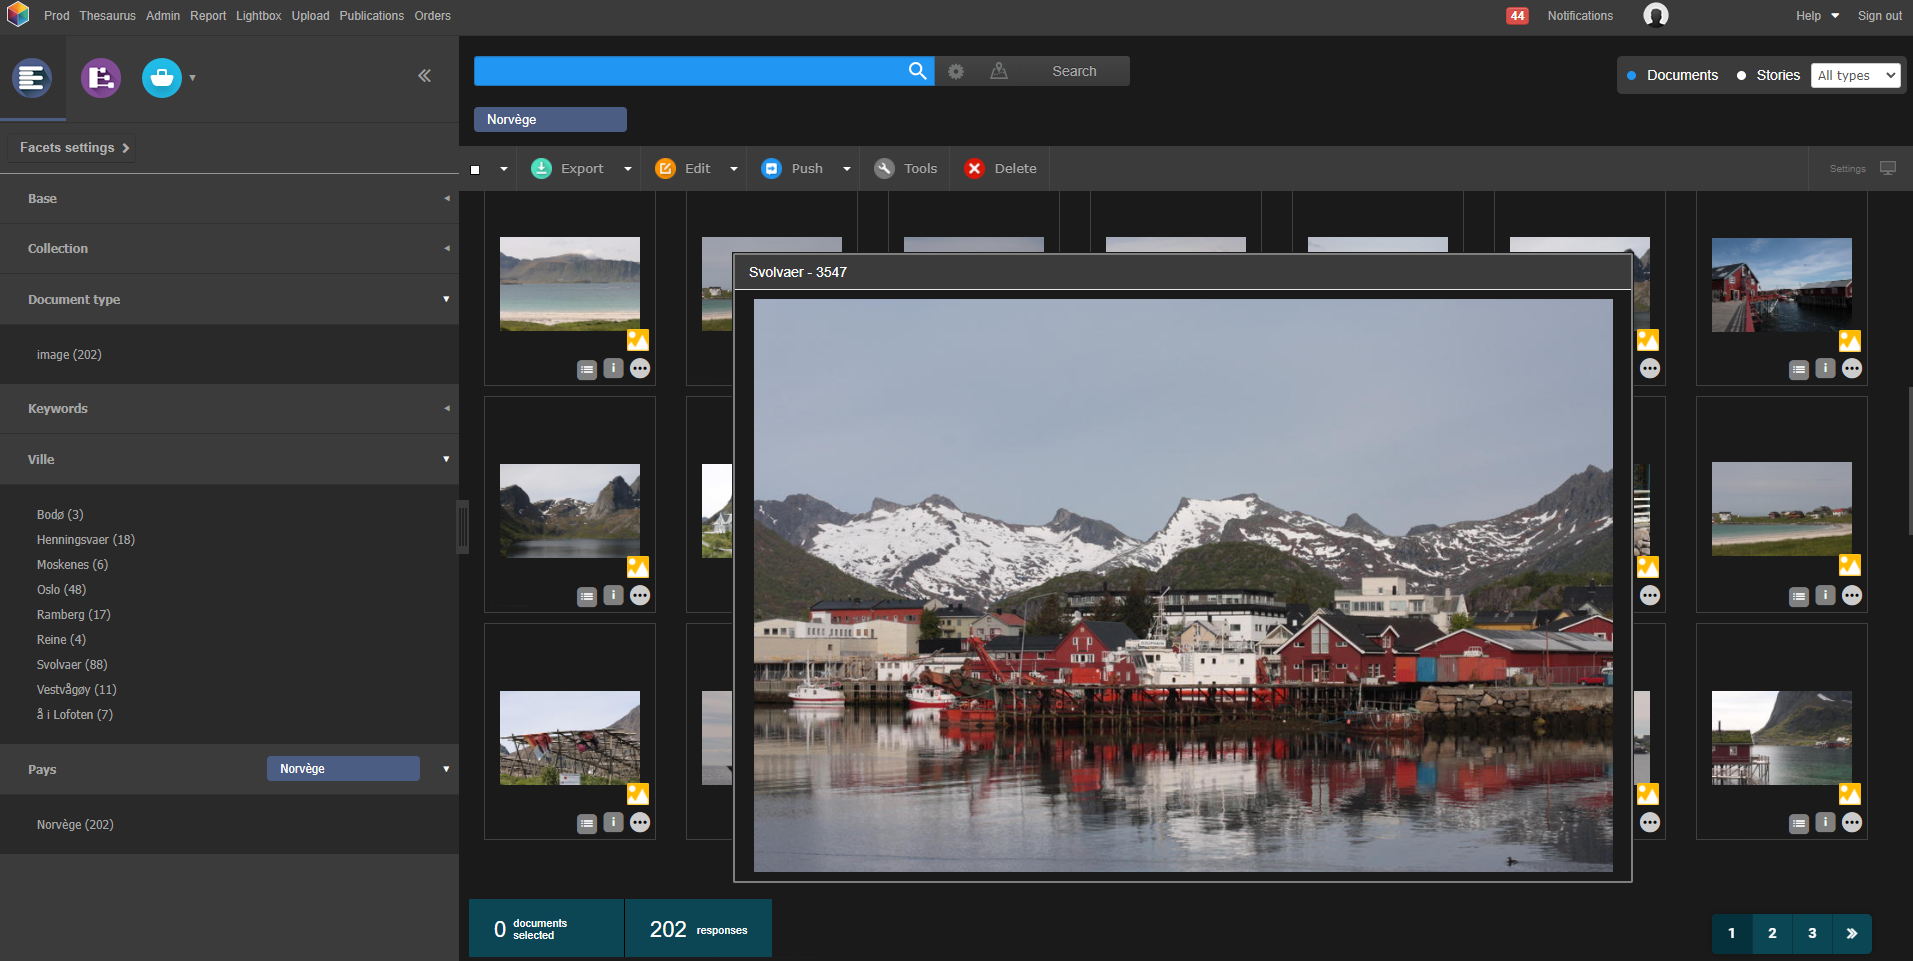Filter results by Svolvaer (88)
This screenshot has width=1913, height=961.
tap(71, 664)
